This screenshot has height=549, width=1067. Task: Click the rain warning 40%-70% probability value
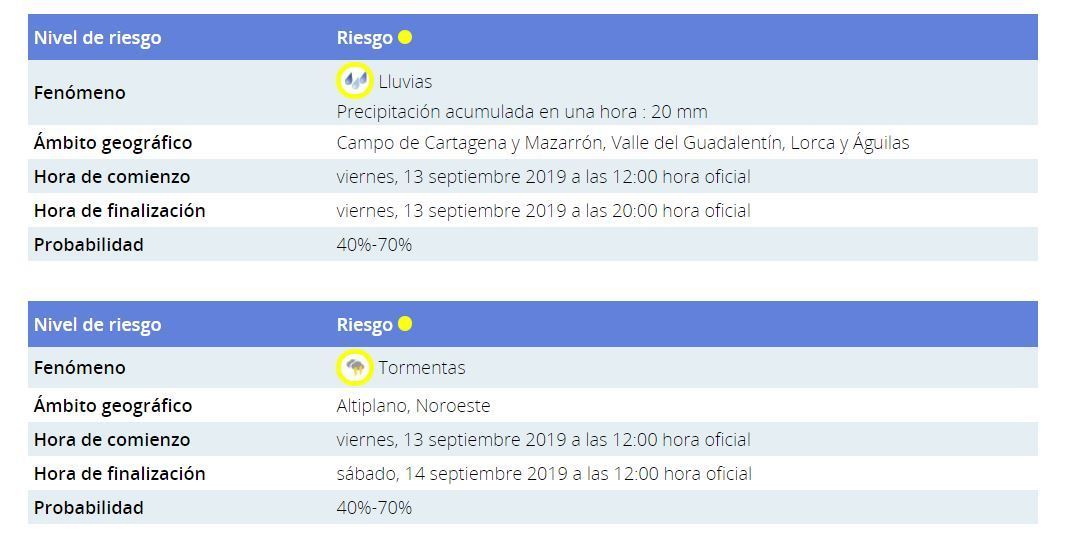coord(374,245)
